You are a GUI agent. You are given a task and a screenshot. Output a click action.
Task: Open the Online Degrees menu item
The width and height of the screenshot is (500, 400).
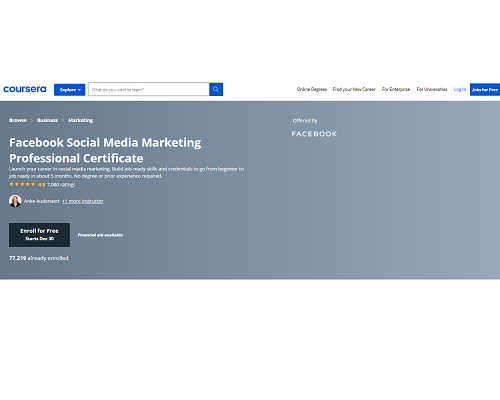pos(312,89)
